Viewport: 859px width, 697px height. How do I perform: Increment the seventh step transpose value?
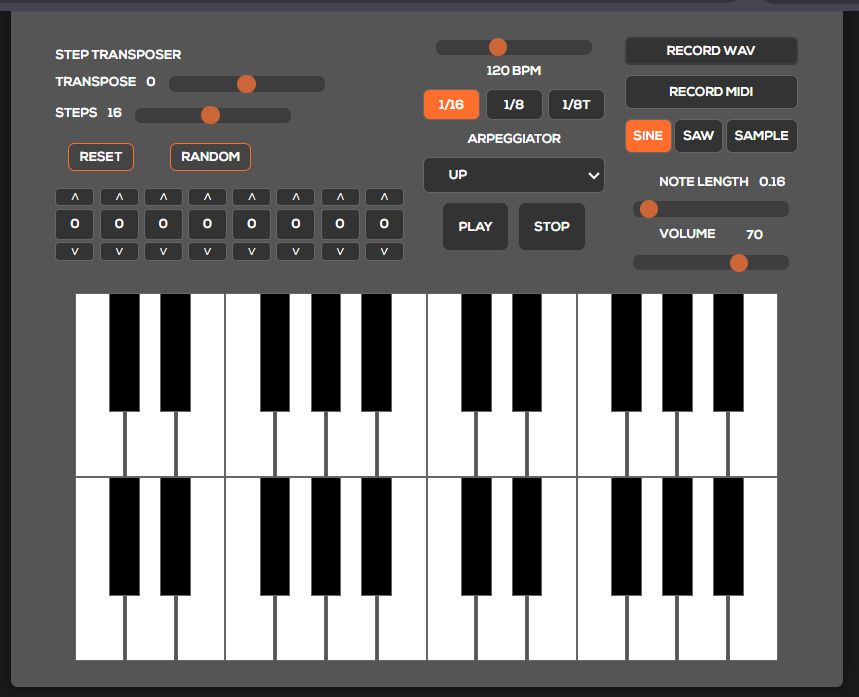click(340, 197)
